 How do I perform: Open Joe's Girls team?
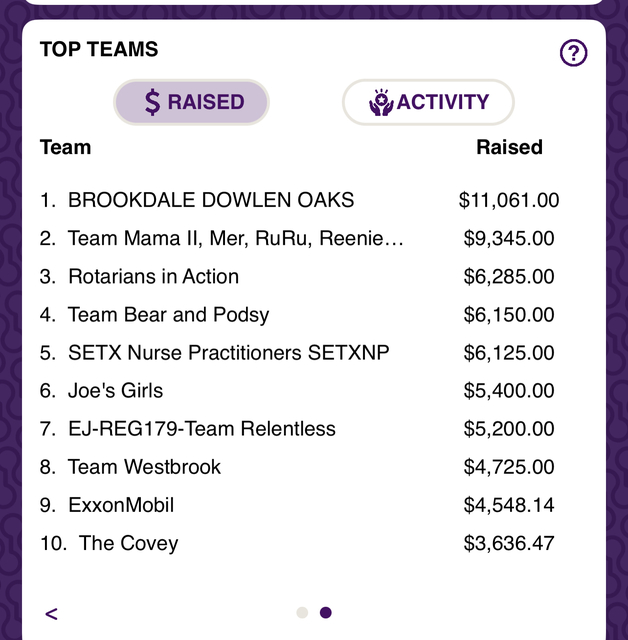click(115, 391)
